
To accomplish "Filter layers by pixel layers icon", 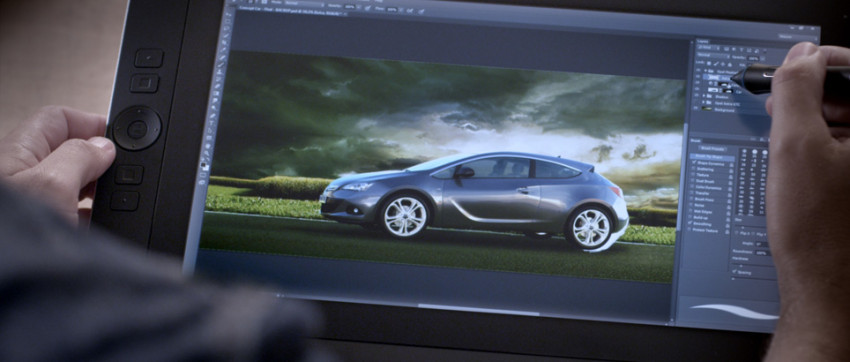I will point(726,49).
